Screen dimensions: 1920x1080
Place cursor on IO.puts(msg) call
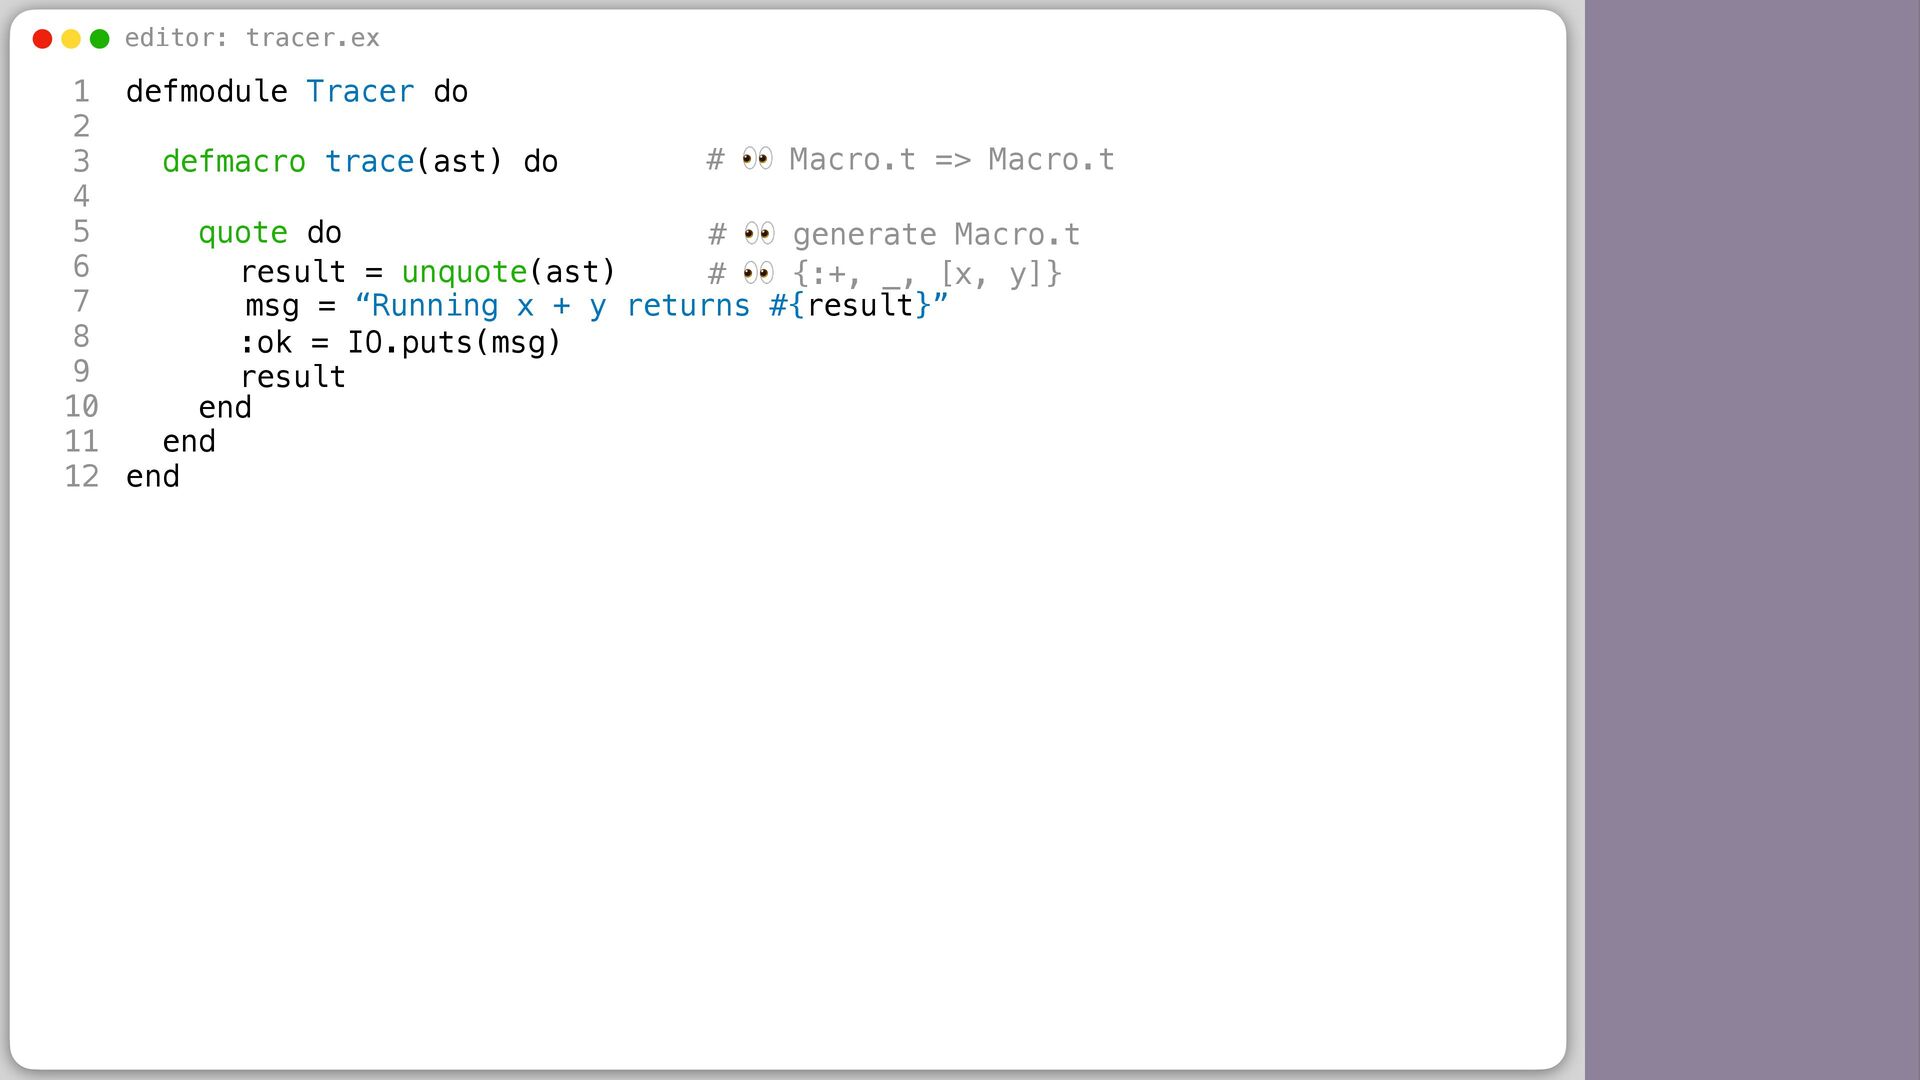[454, 343]
